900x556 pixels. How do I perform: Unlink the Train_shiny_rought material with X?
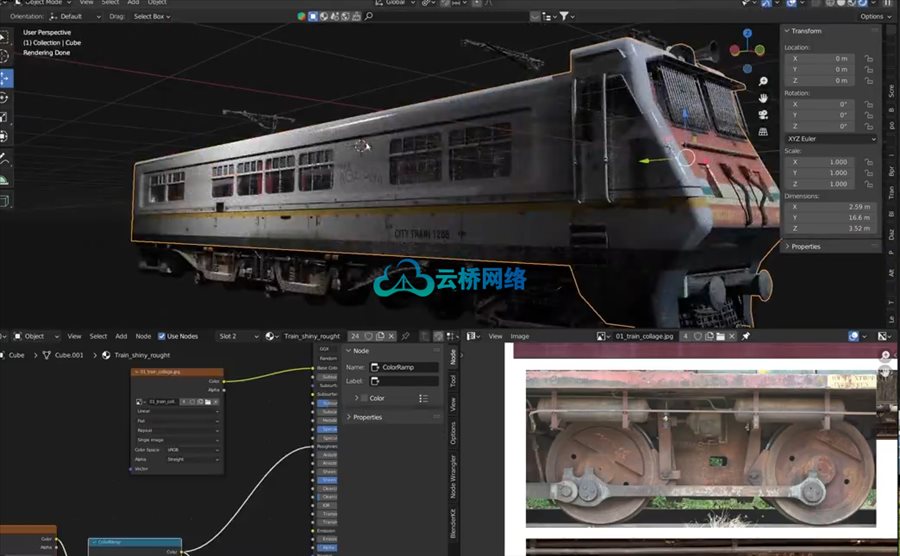click(x=391, y=336)
